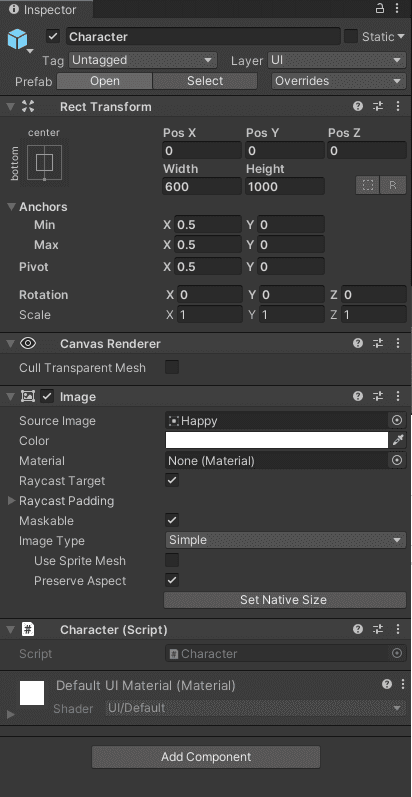Viewport: 412px width, 797px height.
Task: Expand the Raycast Padding foldout
Action: (12, 501)
